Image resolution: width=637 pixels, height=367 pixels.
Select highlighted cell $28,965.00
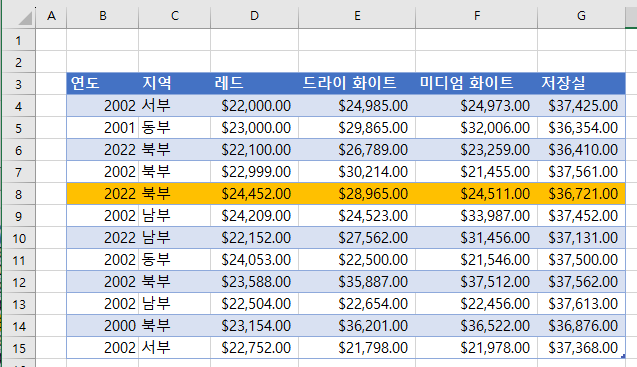click(357, 193)
